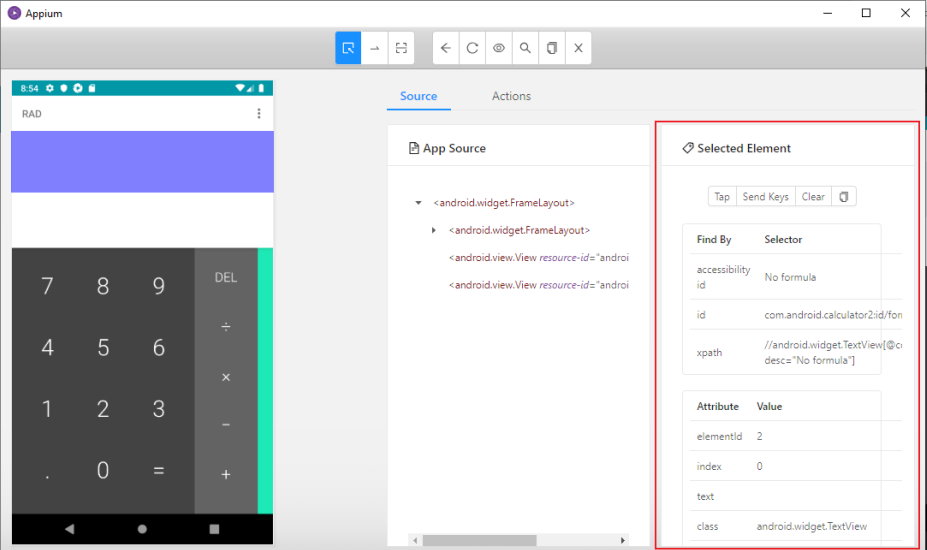Click the Appium logo in title bar
927x550 pixels.
[x=14, y=13]
